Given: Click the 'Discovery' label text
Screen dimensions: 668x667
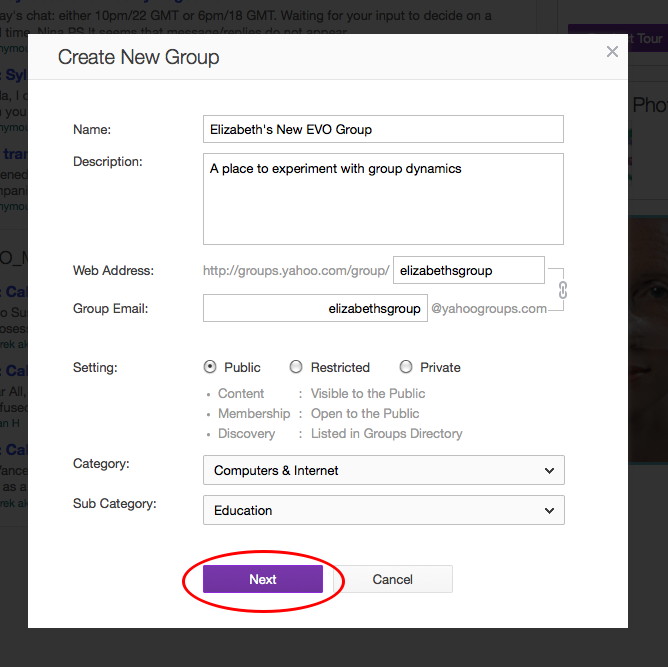Looking at the screenshot, I should click(247, 434).
